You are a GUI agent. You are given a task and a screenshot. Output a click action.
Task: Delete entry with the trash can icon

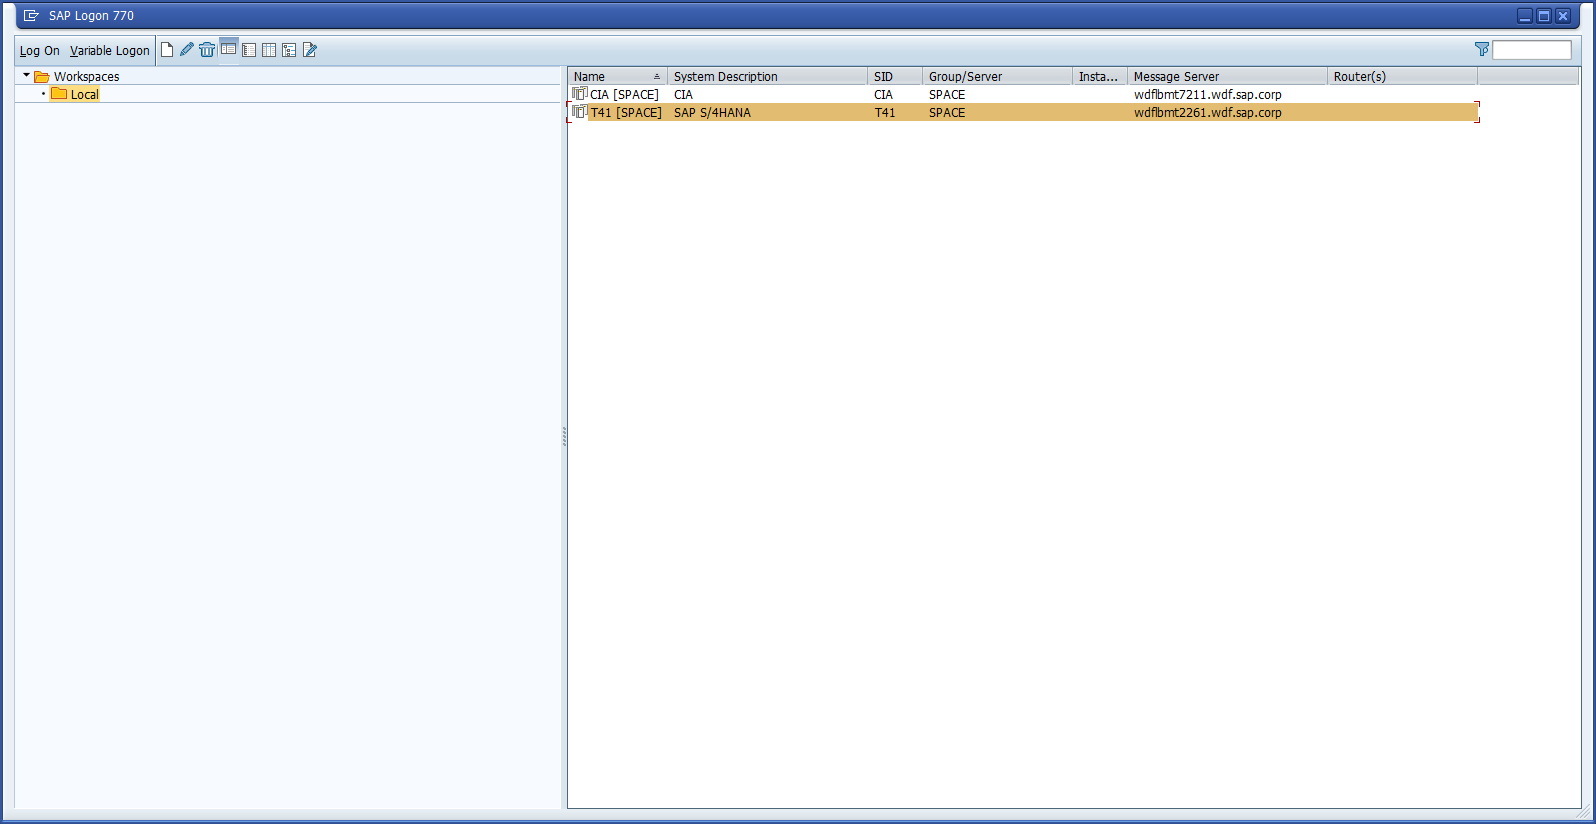(207, 50)
